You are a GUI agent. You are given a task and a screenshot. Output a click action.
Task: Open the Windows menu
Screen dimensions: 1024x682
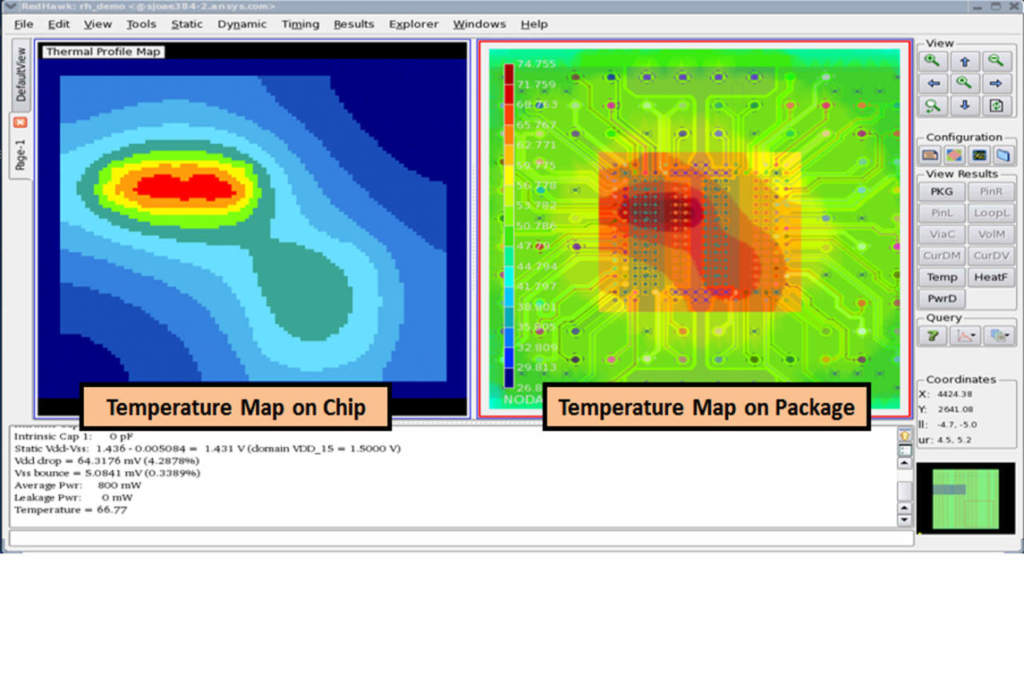pyautogui.click(x=479, y=24)
